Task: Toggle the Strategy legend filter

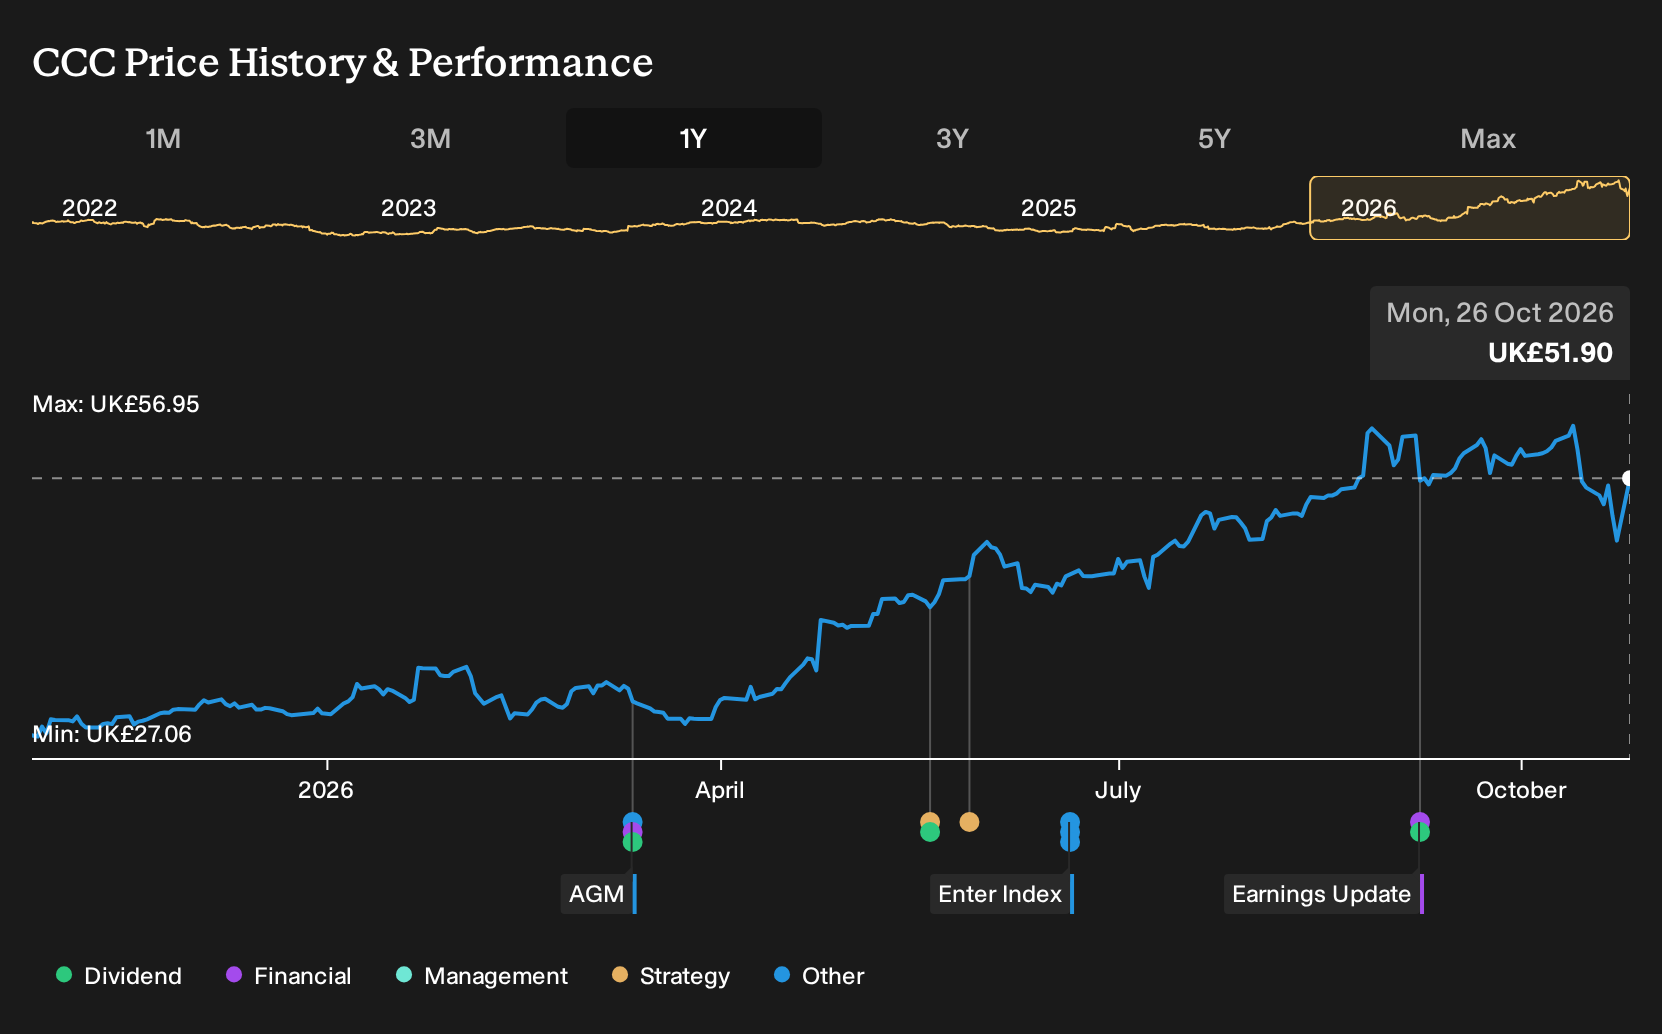Action: [x=671, y=976]
